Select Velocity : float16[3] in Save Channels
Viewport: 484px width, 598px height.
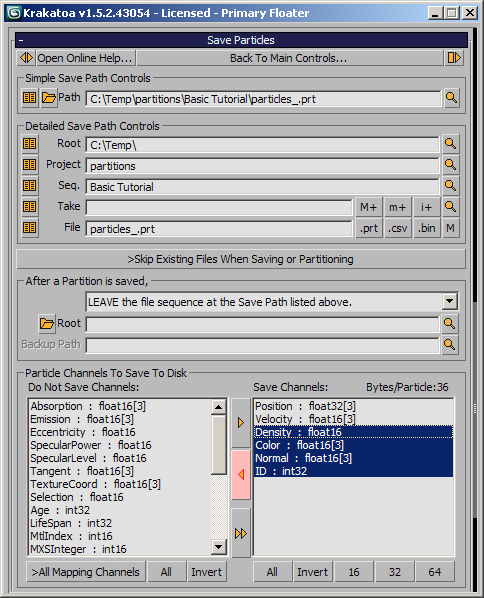click(354, 419)
